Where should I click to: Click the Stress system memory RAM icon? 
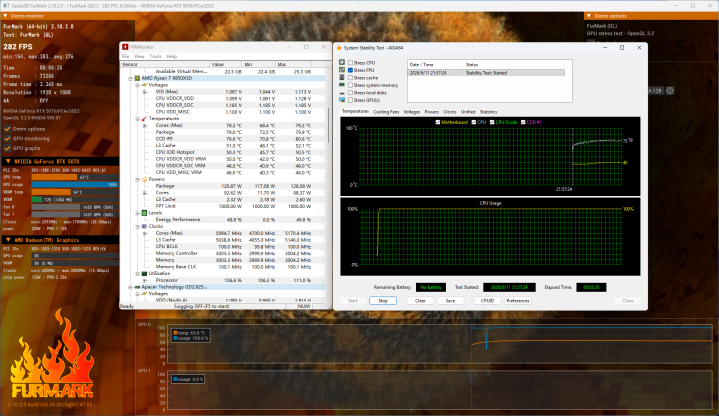(x=342, y=85)
